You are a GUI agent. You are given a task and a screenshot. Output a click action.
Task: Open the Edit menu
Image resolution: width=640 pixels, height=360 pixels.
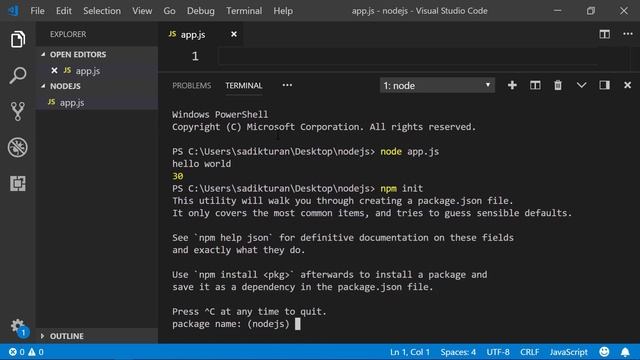coord(64,11)
